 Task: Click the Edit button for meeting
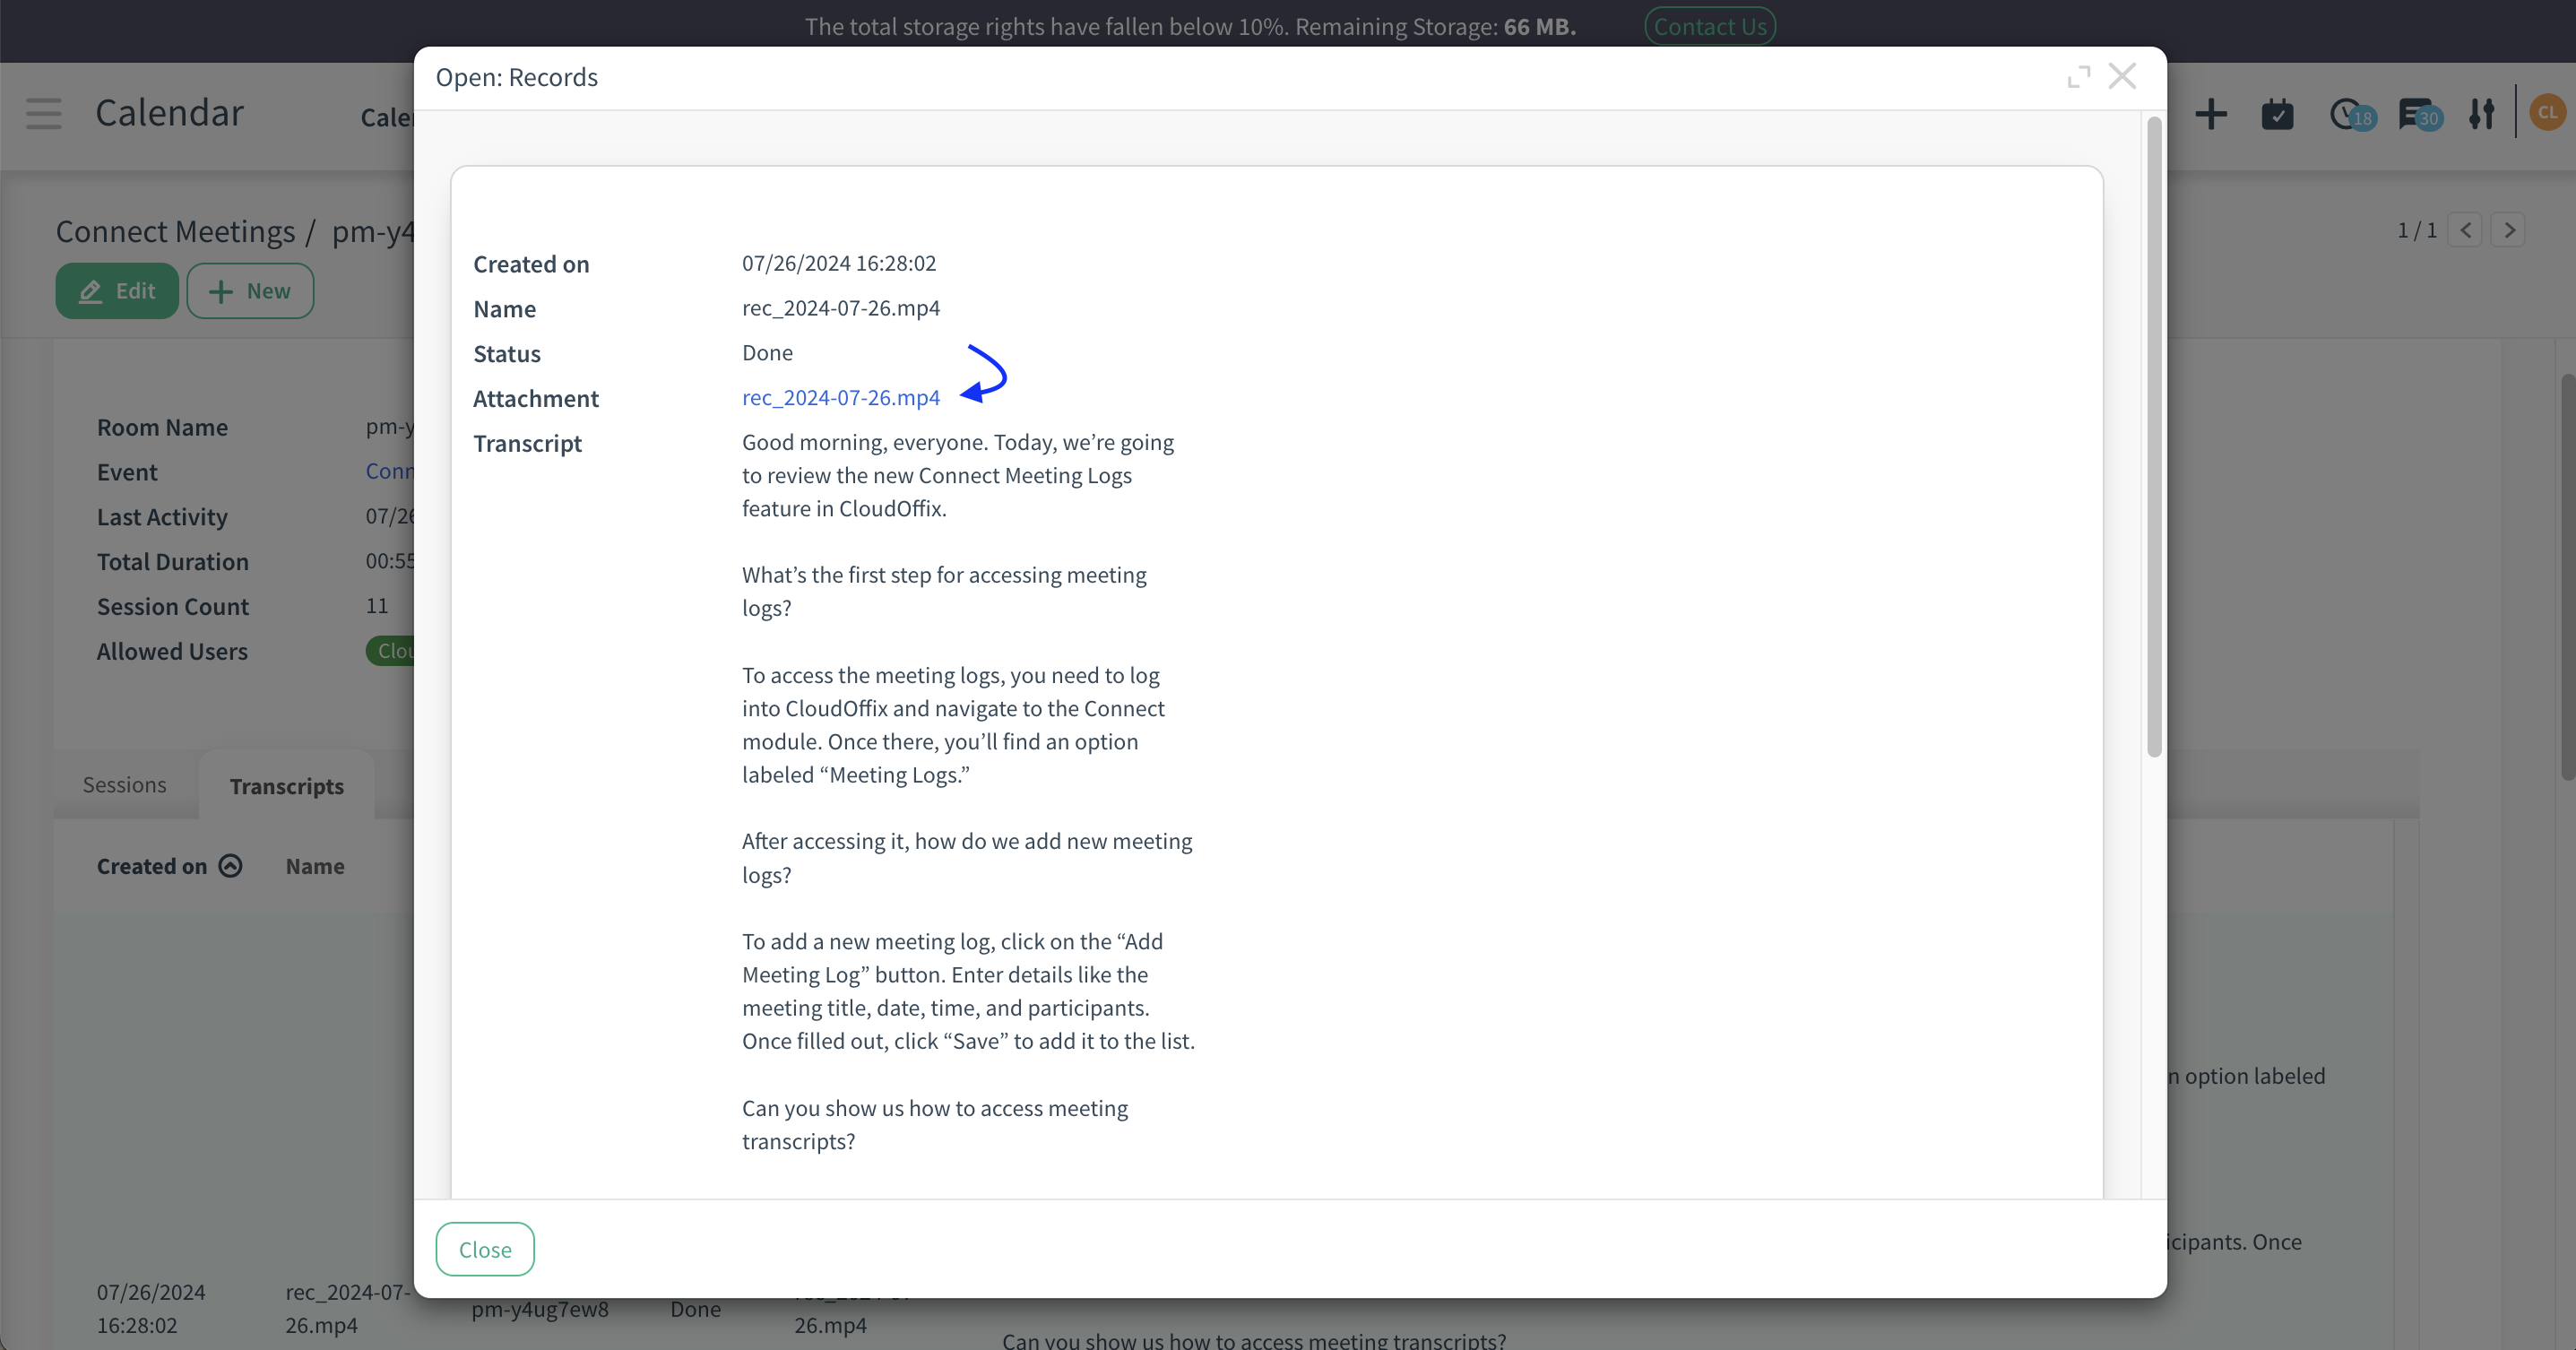pyautogui.click(x=116, y=290)
